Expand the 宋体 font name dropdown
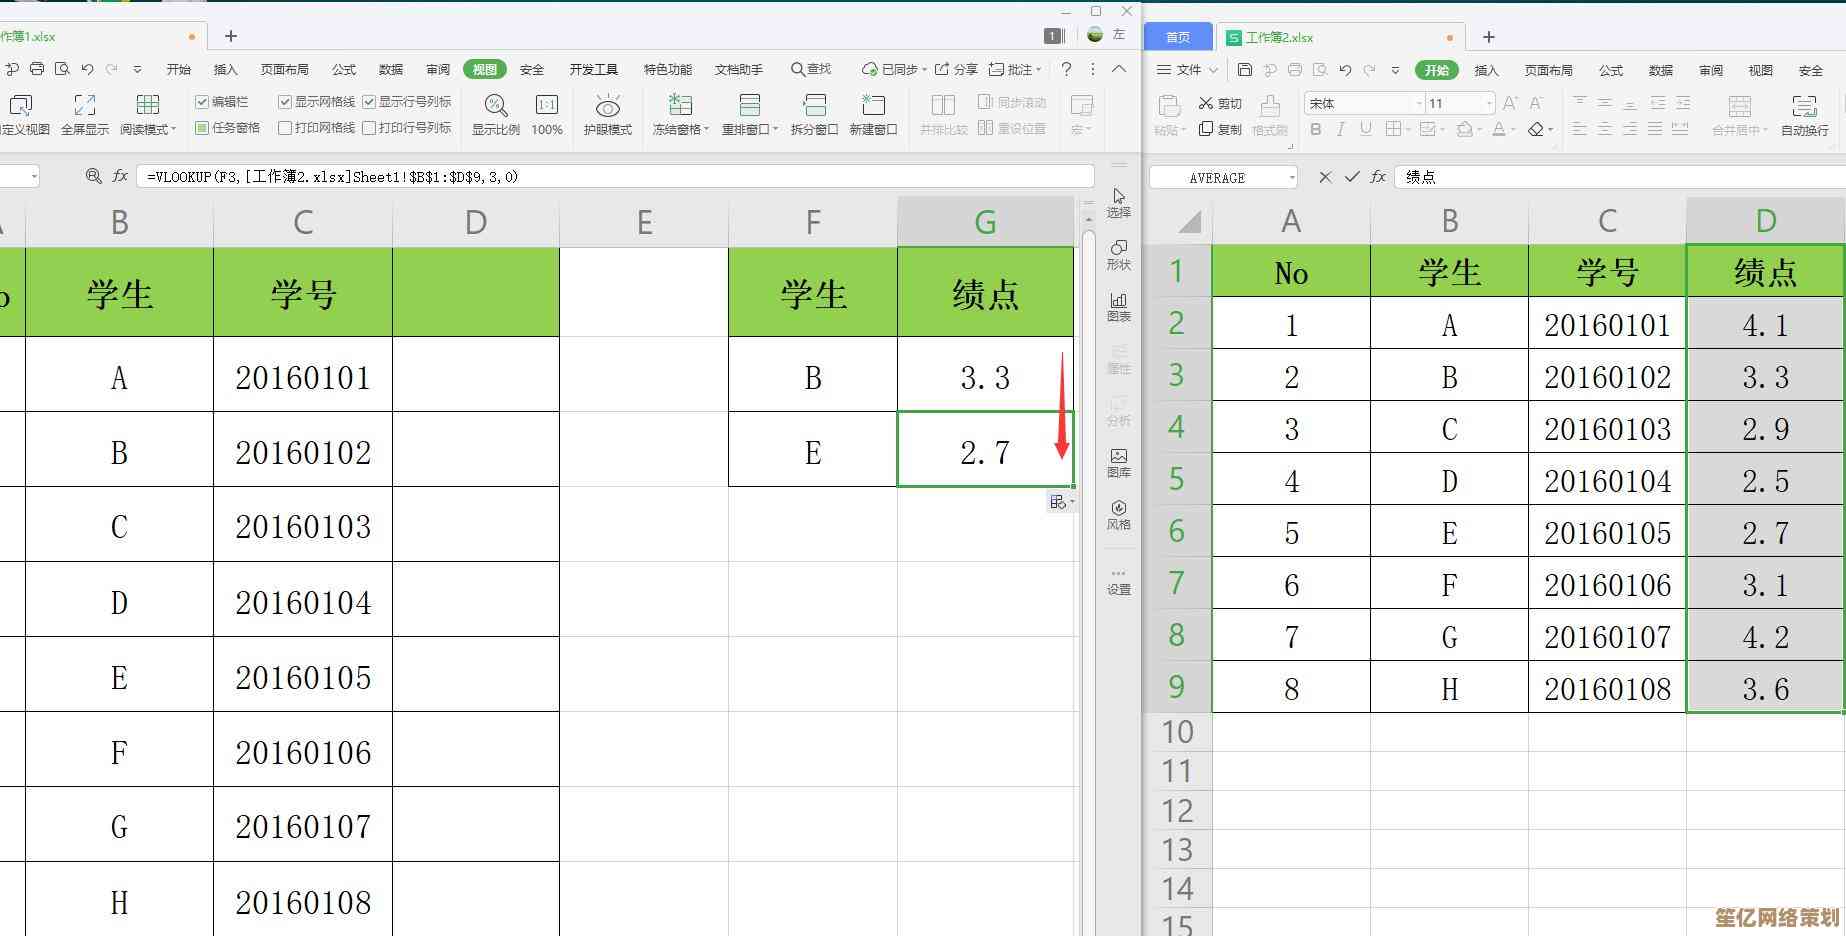Image resolution: width=1846 pixels, height=936 pixels. [x=1418, y=104]
